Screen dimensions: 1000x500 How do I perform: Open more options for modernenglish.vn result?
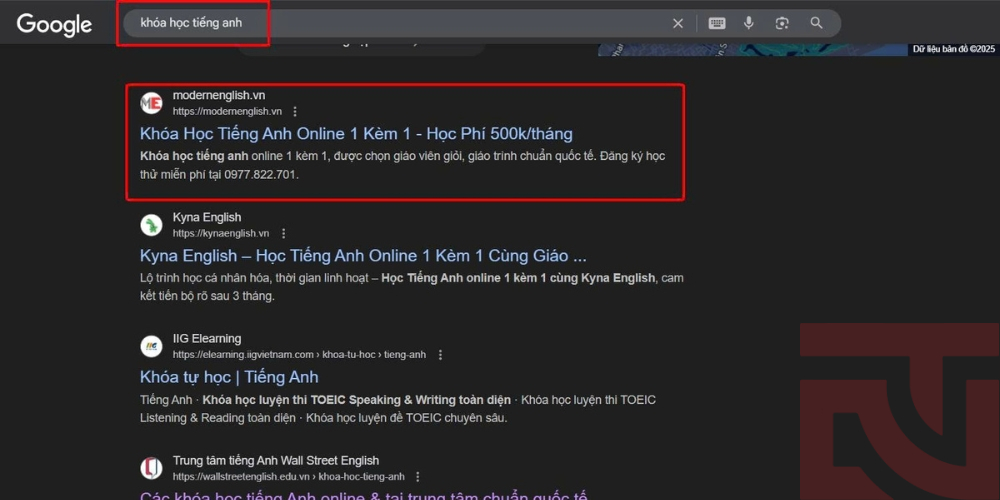pyautogui.click(x=295, y=112)
